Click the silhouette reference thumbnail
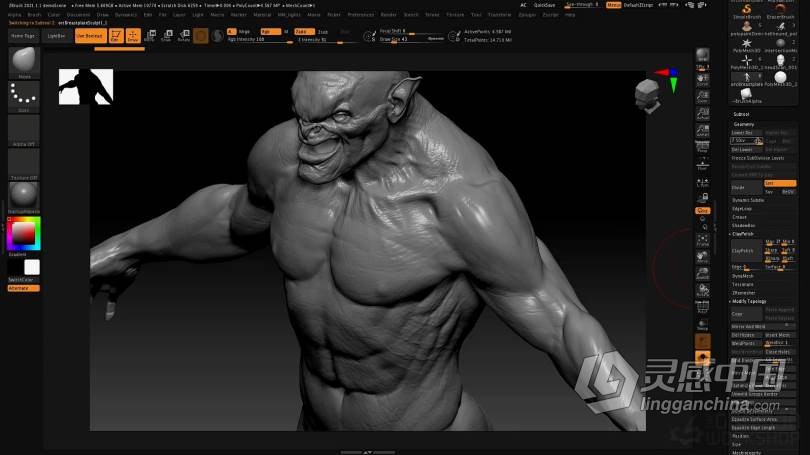This screenshot has height=455, width=810. pyautogui.click(x=86, y=86)
